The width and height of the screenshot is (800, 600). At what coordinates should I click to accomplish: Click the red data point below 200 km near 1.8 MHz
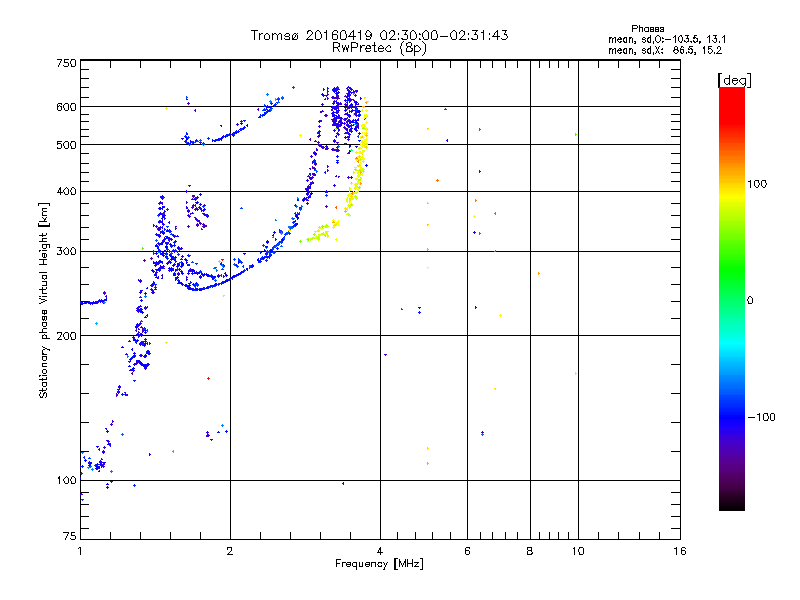(x=208, y=379)
